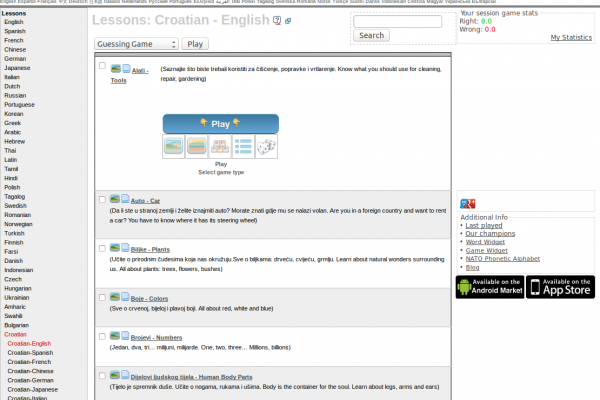Viewport: 600px width, 400px height.
Task: Select Russian in Lessons sidebar
Action: tap(15, 95)
